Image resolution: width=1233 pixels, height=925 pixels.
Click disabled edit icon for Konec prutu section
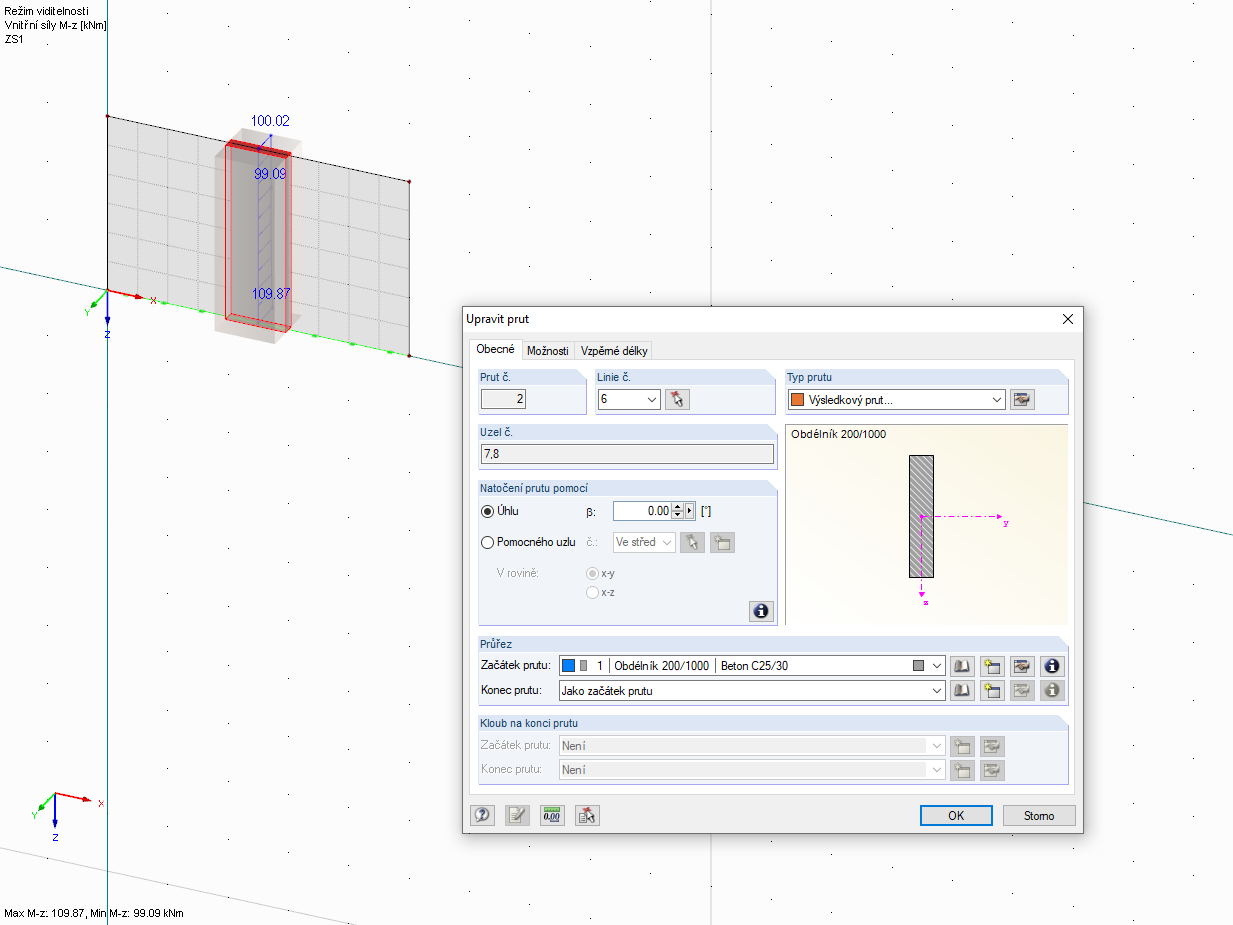(x=1021, y=690)
